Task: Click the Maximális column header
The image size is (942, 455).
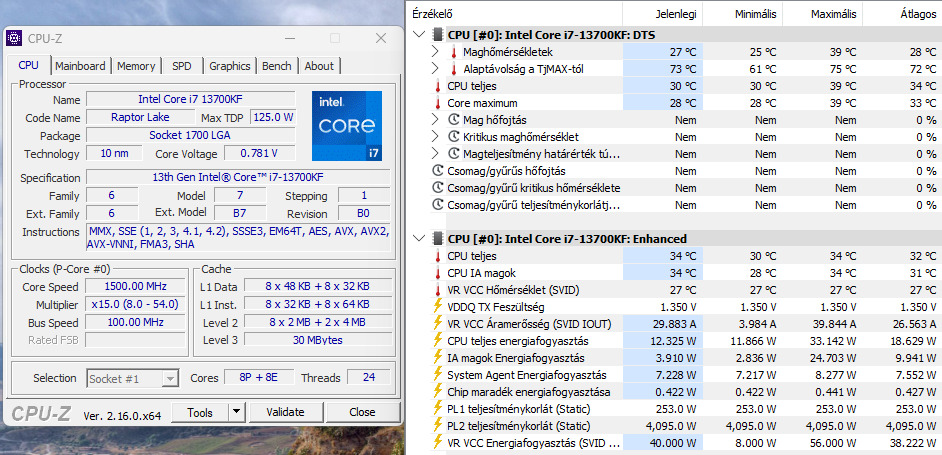Action: (822, 14)
